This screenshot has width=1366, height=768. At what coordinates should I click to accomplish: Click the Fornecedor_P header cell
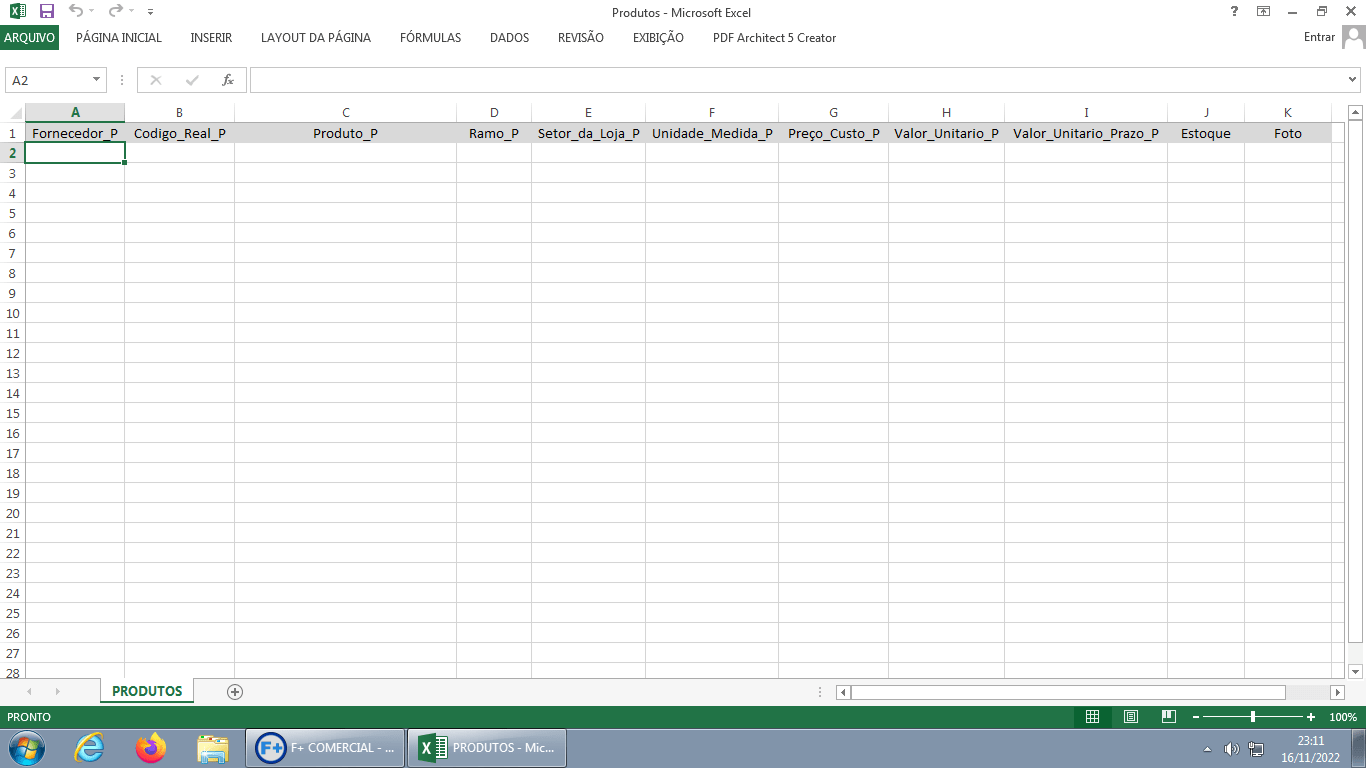(75, 133)
